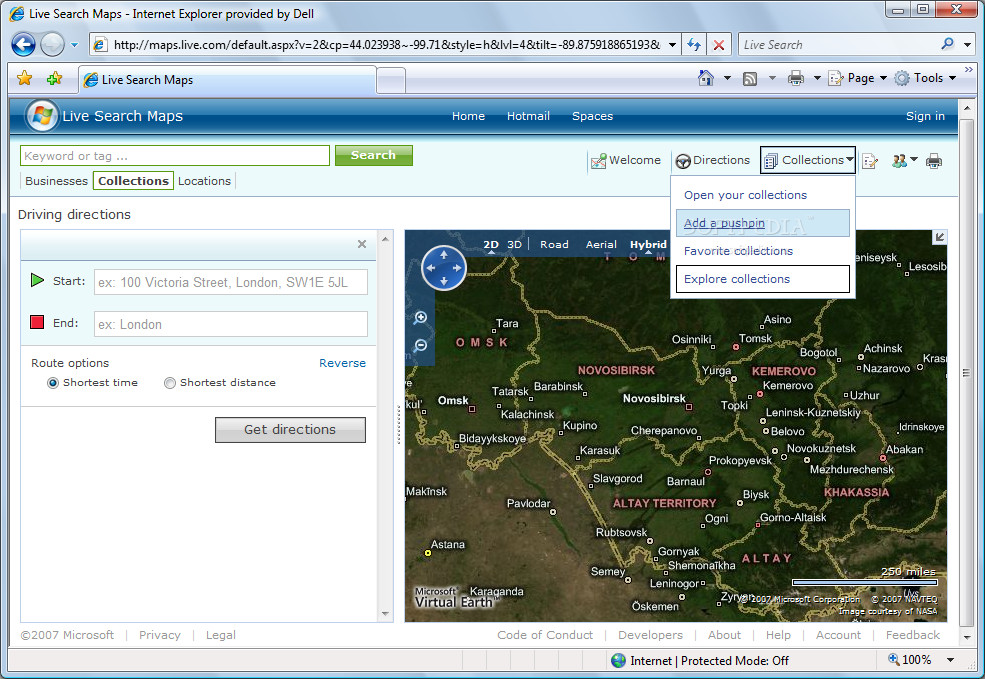This screenshot has height=679, width=985.
Task: Click the Start address input field
Action: tap(231, 282)
